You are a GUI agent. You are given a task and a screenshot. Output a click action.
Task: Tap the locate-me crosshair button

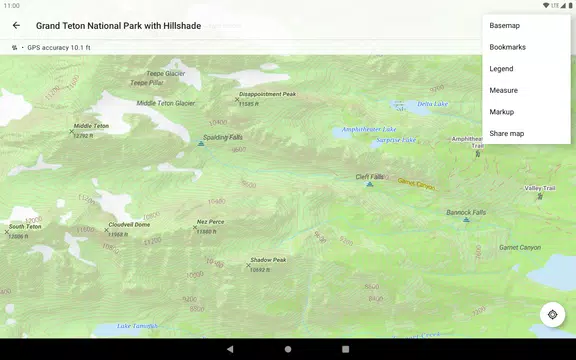point(552,315)
